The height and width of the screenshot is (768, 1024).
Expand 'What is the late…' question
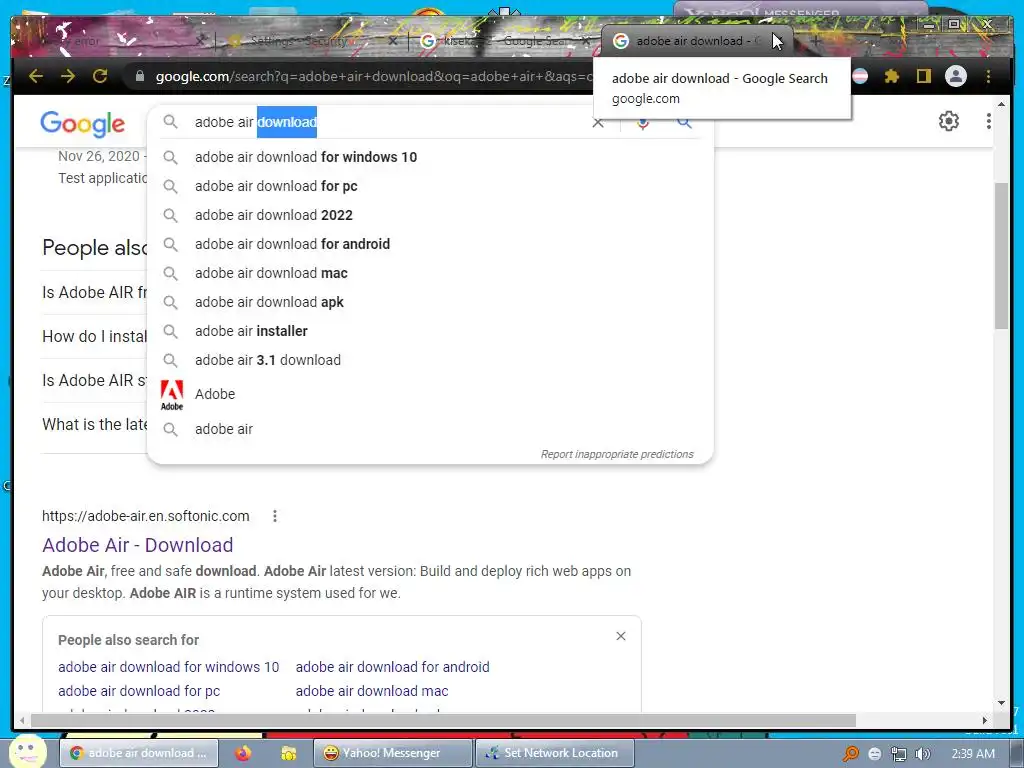coord(95,424)
